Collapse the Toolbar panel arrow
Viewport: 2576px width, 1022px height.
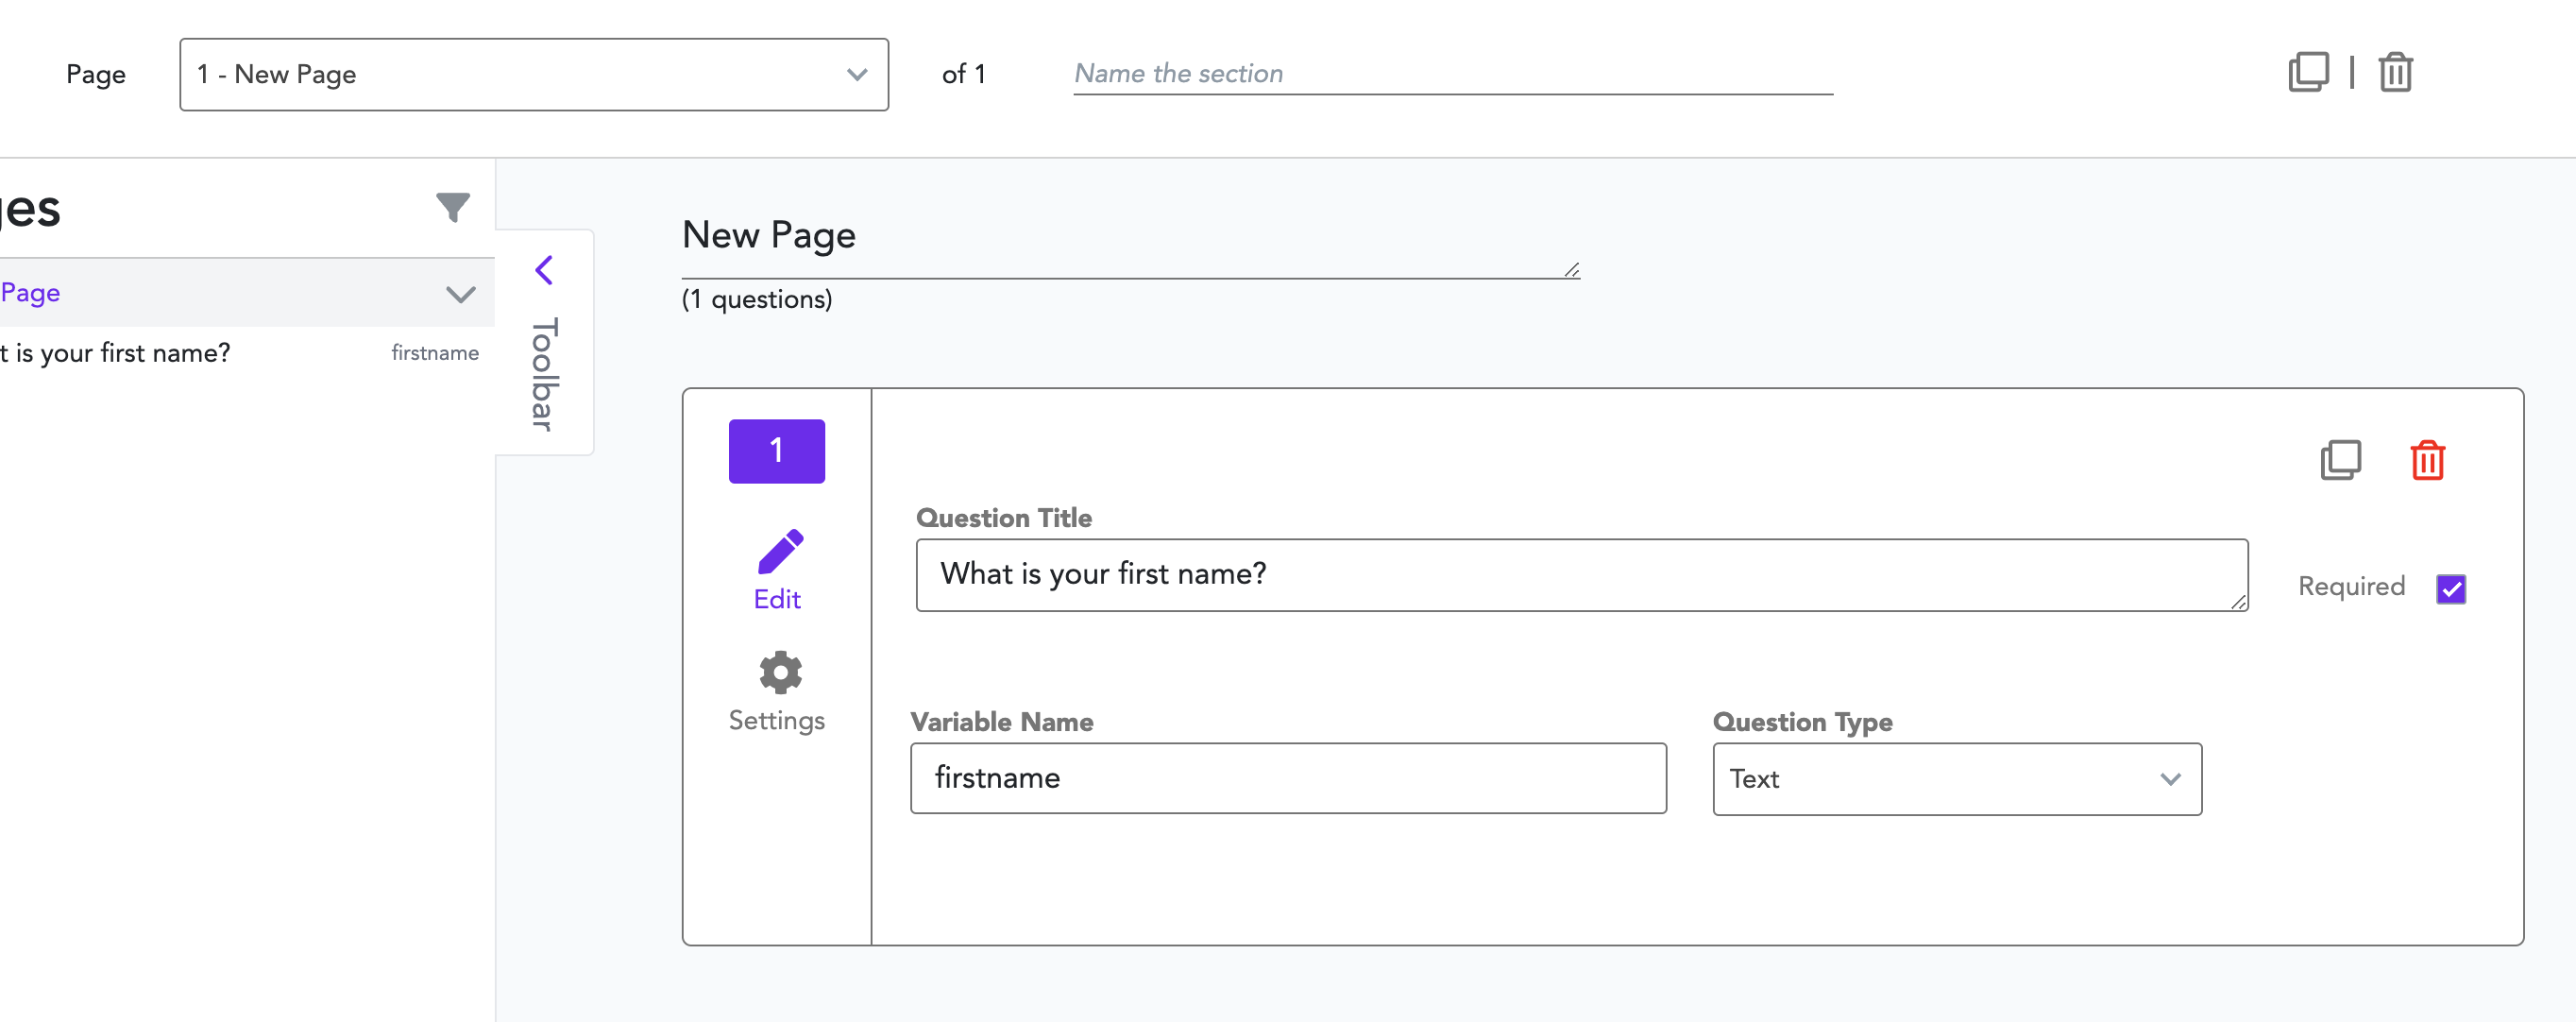tap(544, 270)
